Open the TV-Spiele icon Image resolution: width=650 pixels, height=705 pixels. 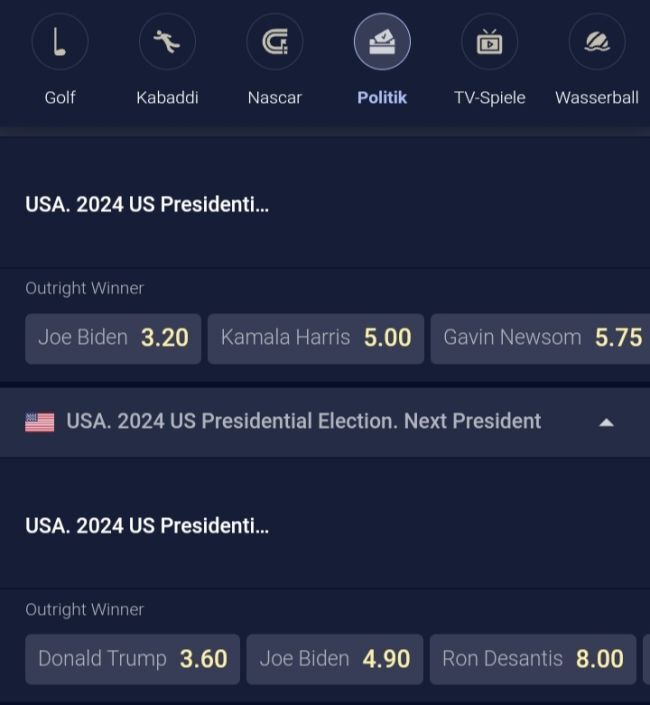[x=489, y=42]
